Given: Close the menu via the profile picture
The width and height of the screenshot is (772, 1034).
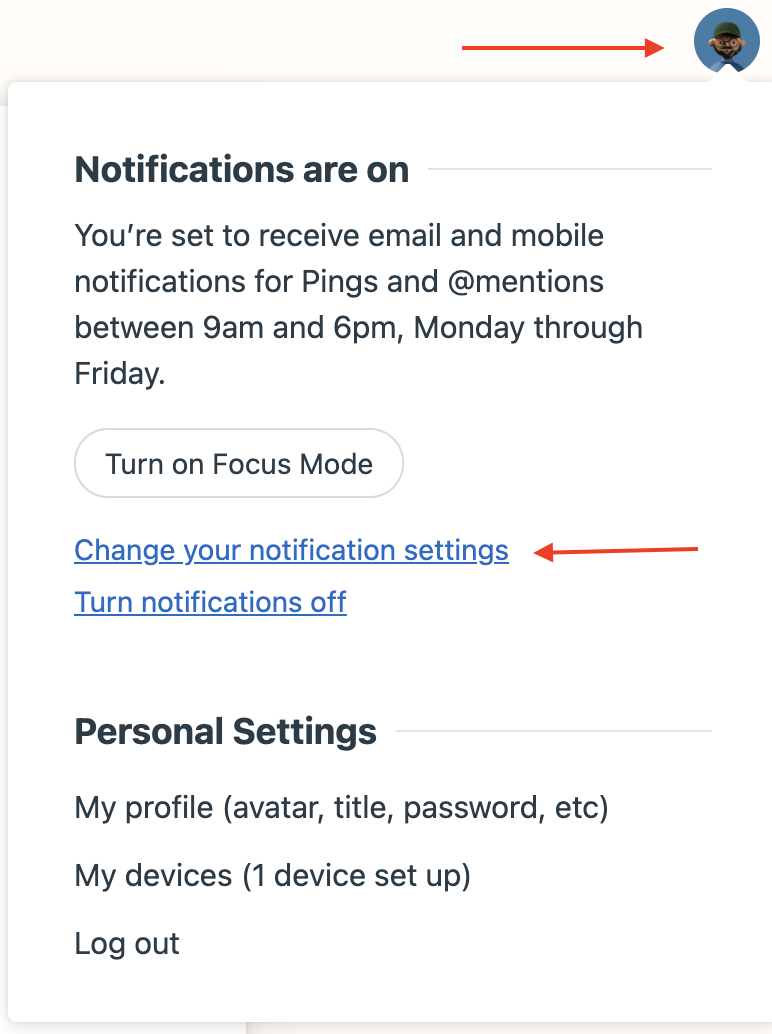Looking at the screenshot, I should point(727,41).
